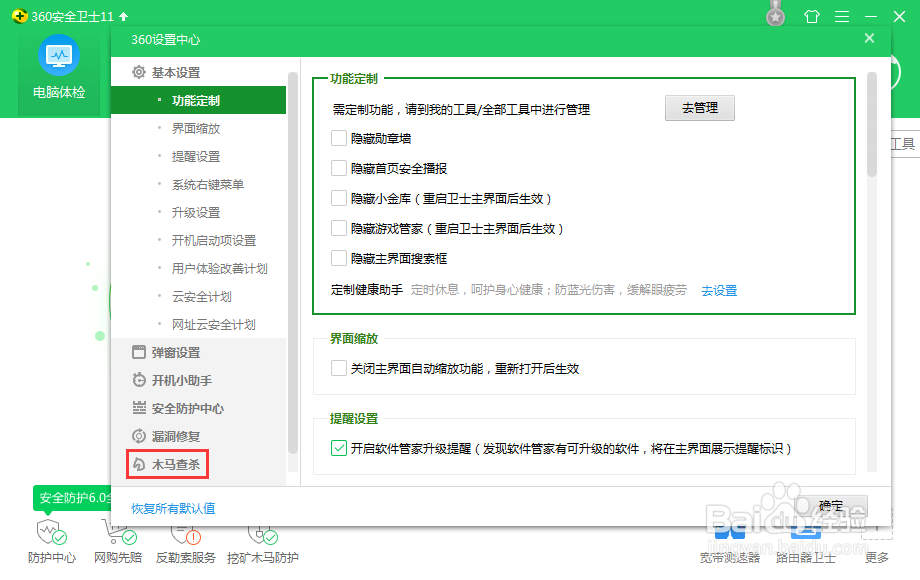Open 路由器卫士 icon in main window
Screen dimensions: 920x580
coord(806,532)
